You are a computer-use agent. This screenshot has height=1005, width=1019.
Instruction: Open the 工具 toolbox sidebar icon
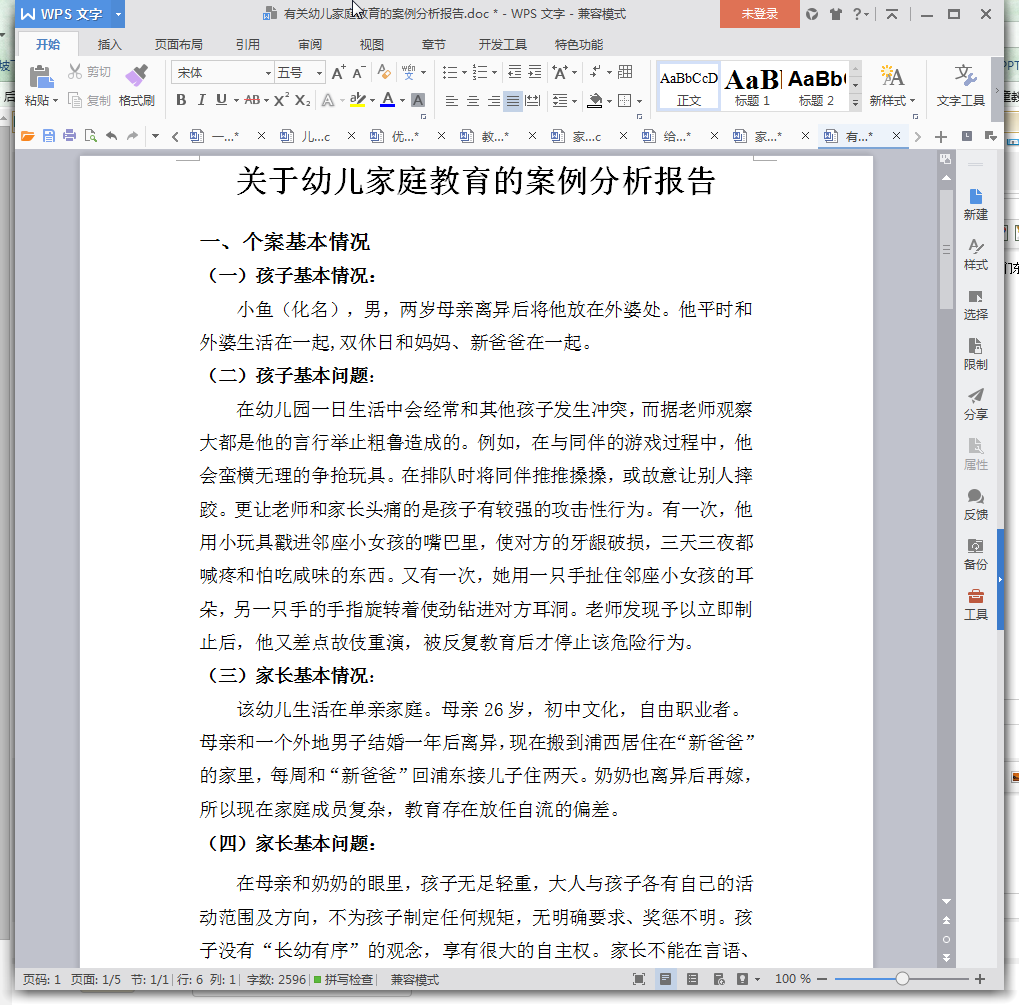(x=975, y=603)
